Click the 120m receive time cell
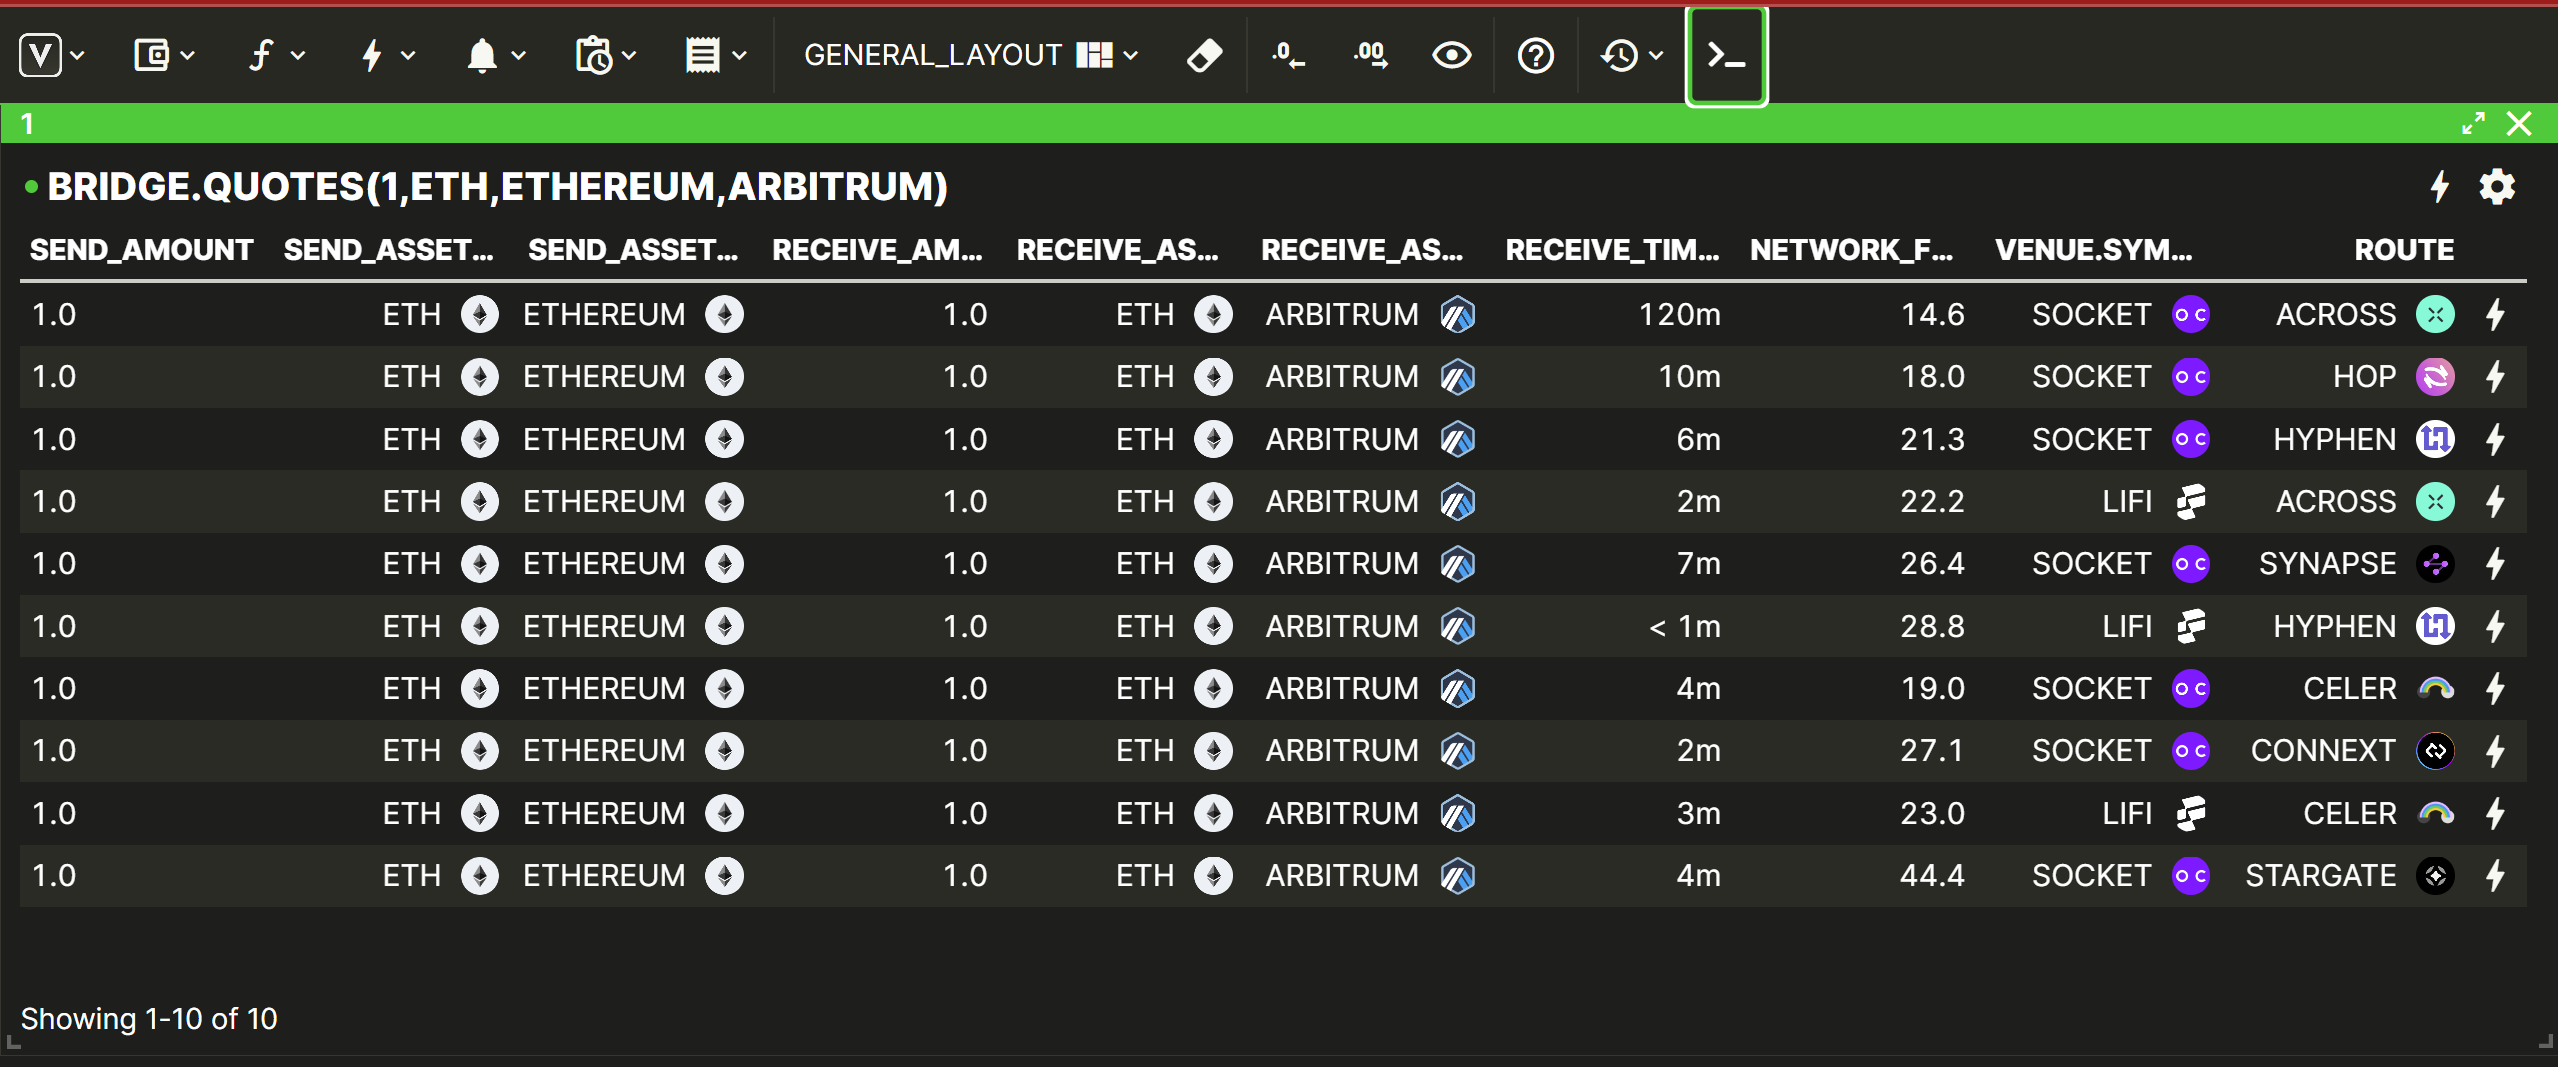Screen dimensions: 2558x1067 pos(1679,315)
